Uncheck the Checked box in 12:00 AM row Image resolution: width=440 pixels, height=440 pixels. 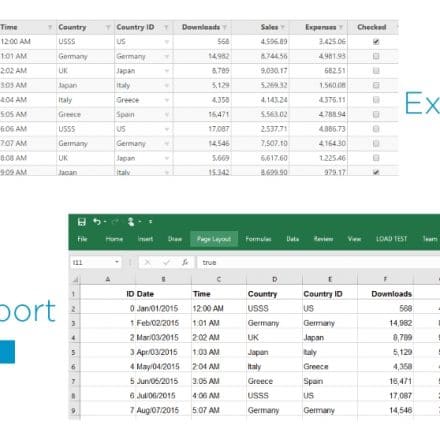click(376, 42)
